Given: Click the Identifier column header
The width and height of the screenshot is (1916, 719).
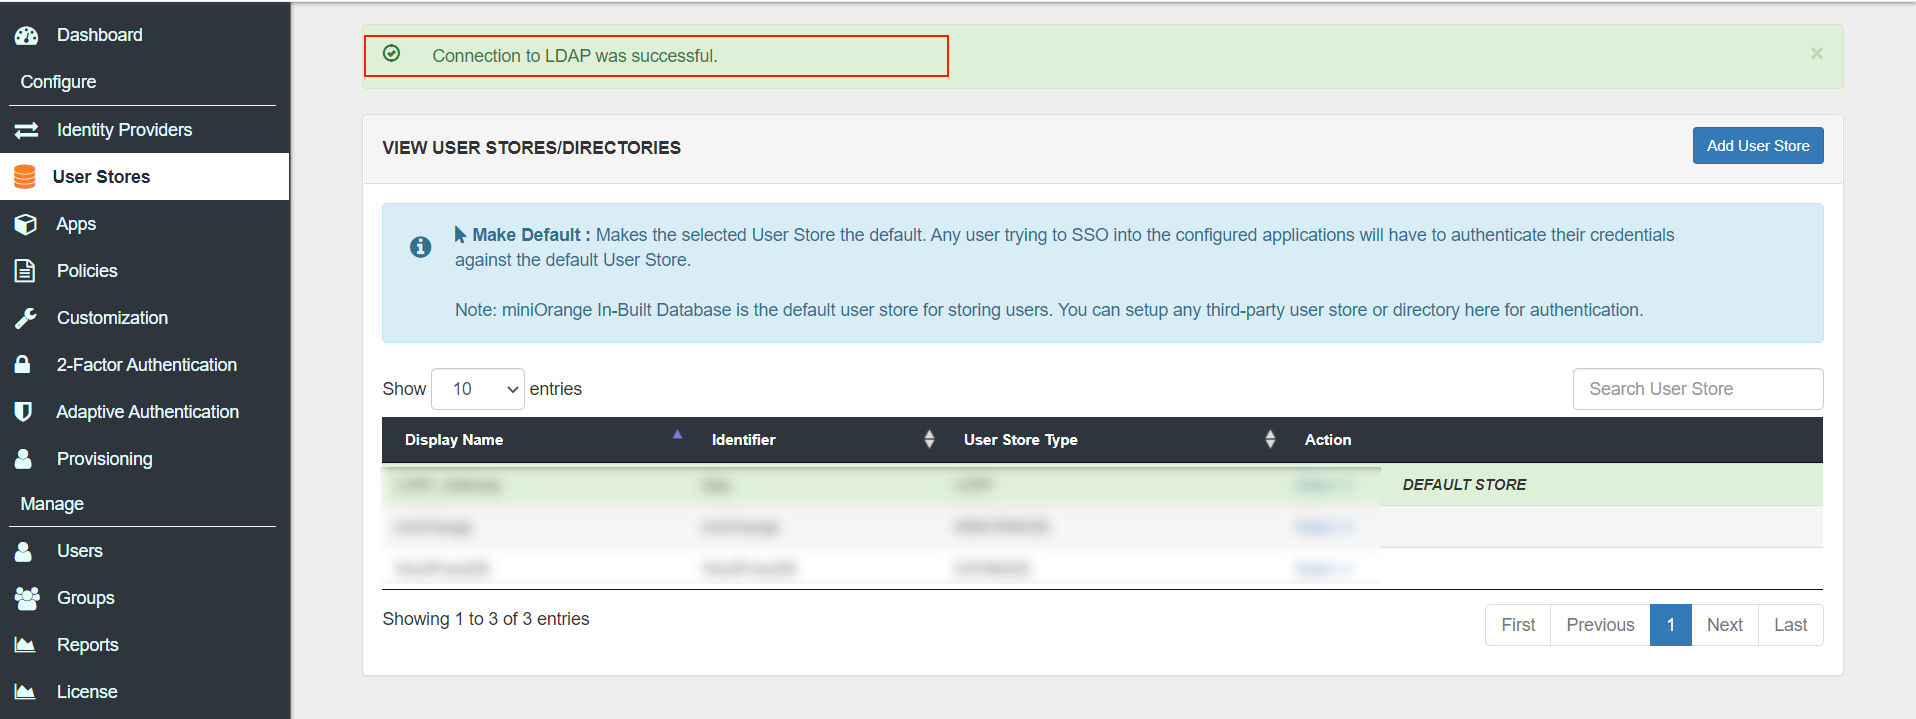Looking at the screenshot, I should coord(743,440).
